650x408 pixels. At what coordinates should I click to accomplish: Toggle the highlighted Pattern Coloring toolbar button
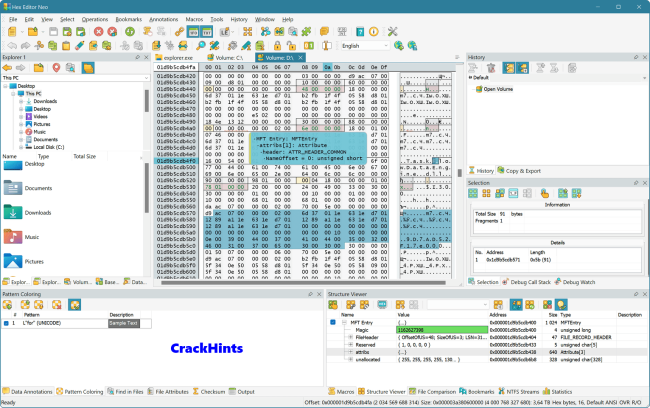(x=75, y=305)
